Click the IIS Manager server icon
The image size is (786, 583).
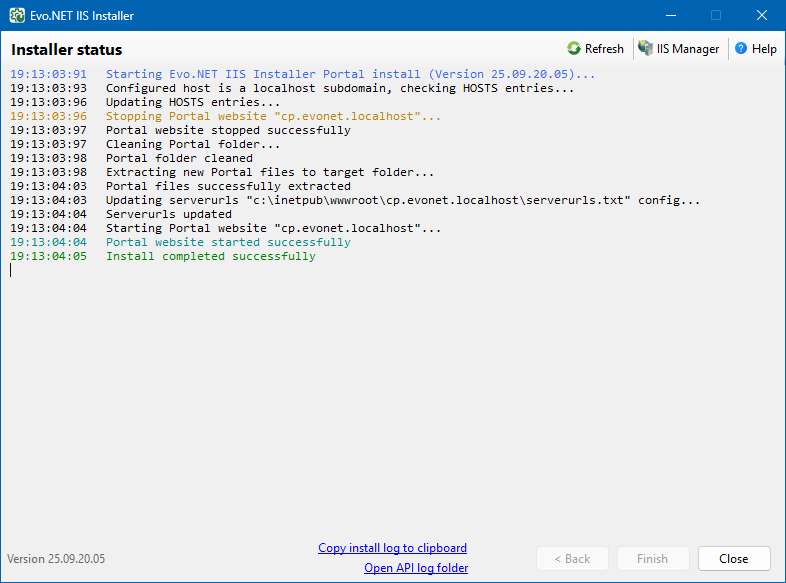click(646, 49)
